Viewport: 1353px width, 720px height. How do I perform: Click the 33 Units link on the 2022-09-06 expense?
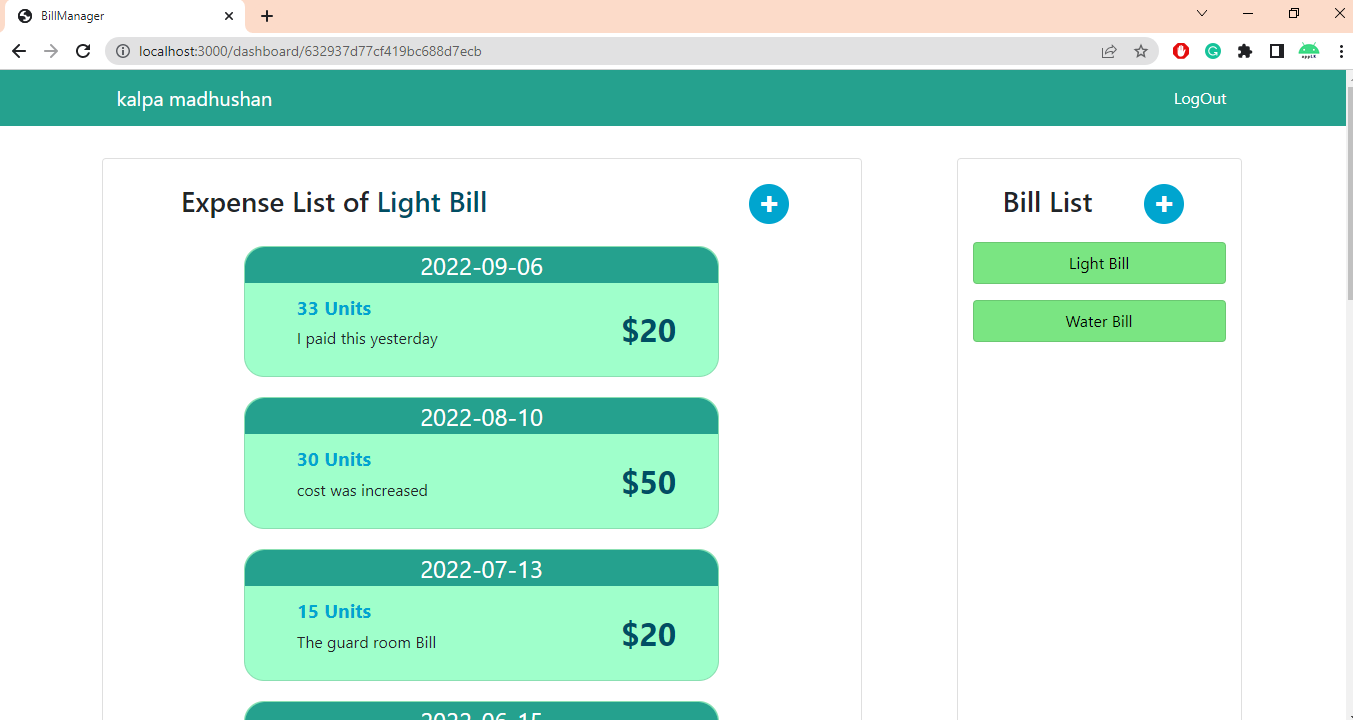pyautogui.click(x=334, y=308)
